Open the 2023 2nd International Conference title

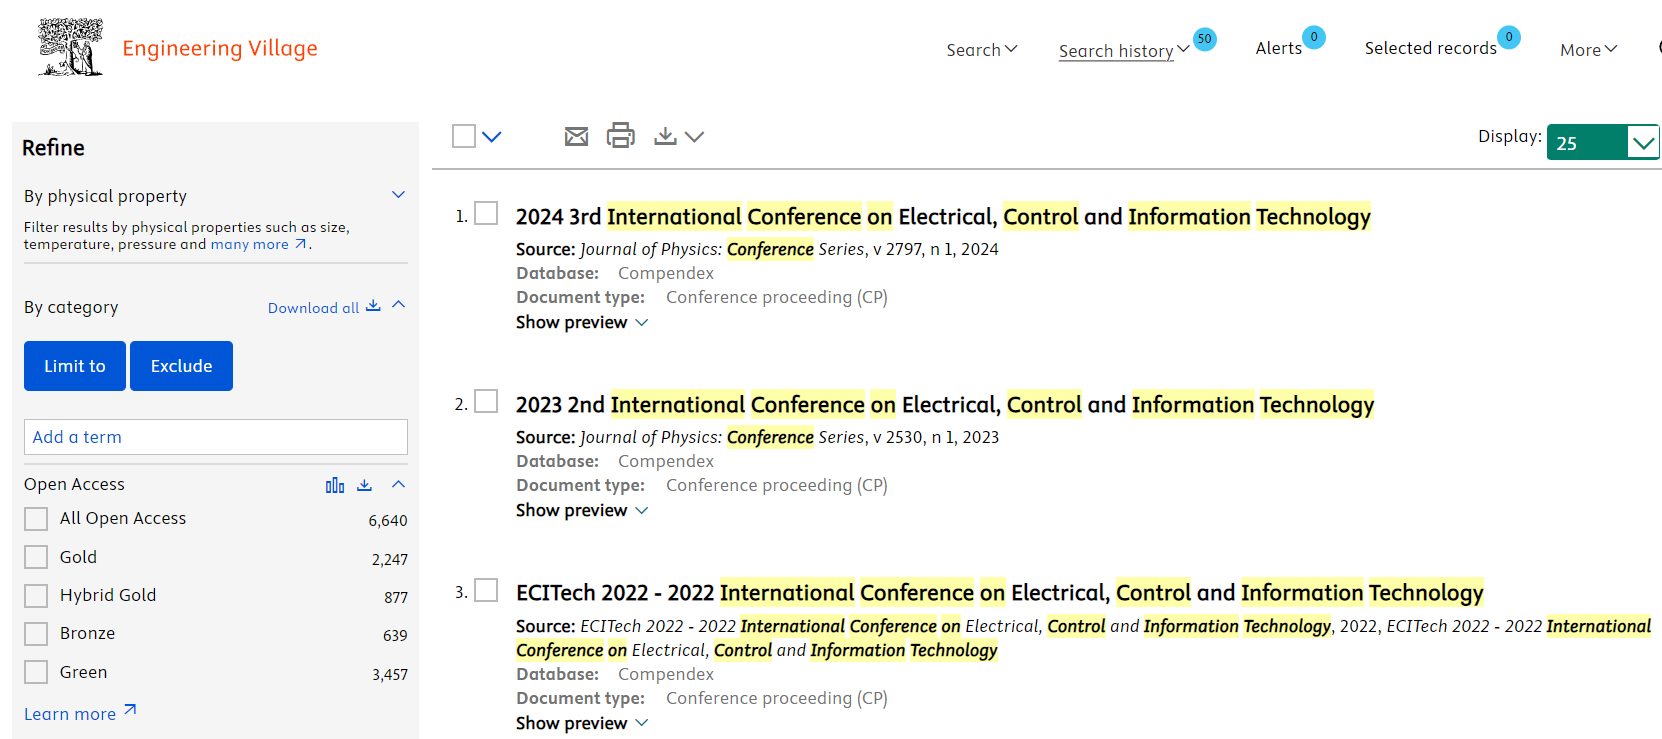(x=945, y=405)
